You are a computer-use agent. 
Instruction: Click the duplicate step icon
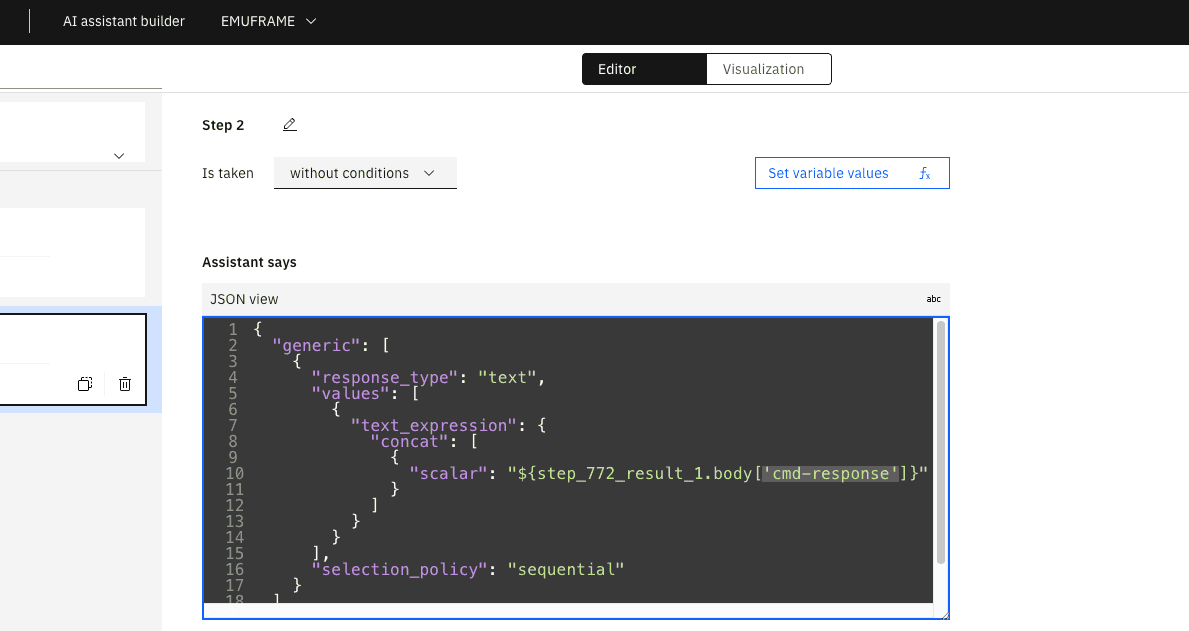[x=85, y=384]
